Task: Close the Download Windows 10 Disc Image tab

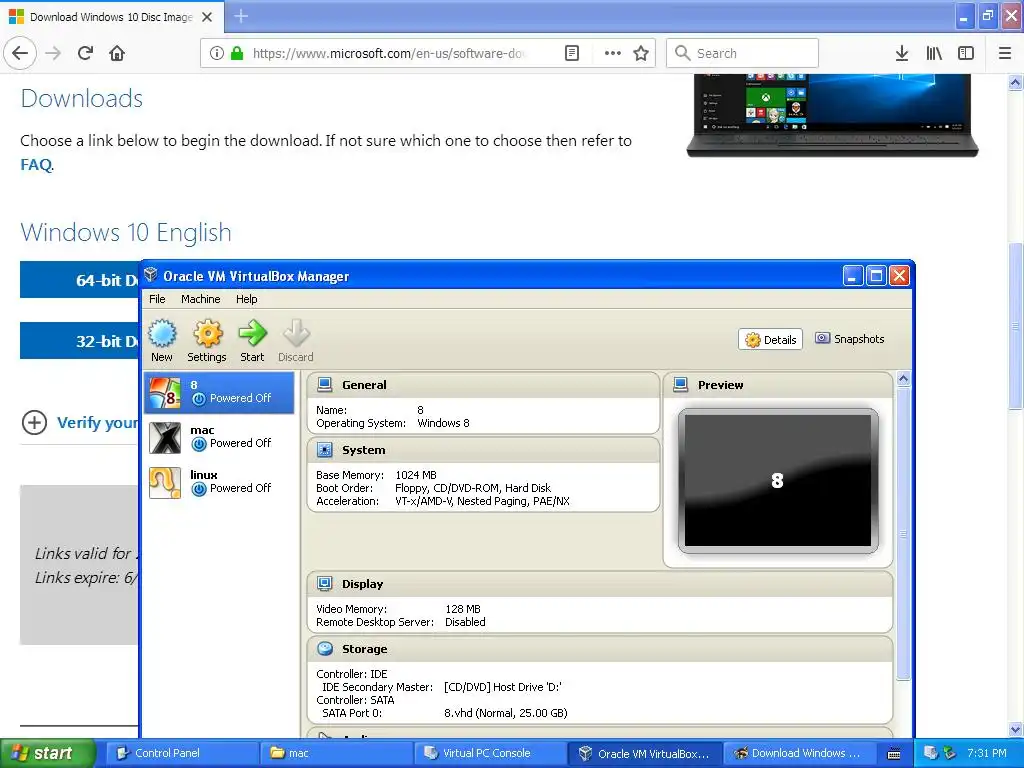Action: [x=207, y=17]
